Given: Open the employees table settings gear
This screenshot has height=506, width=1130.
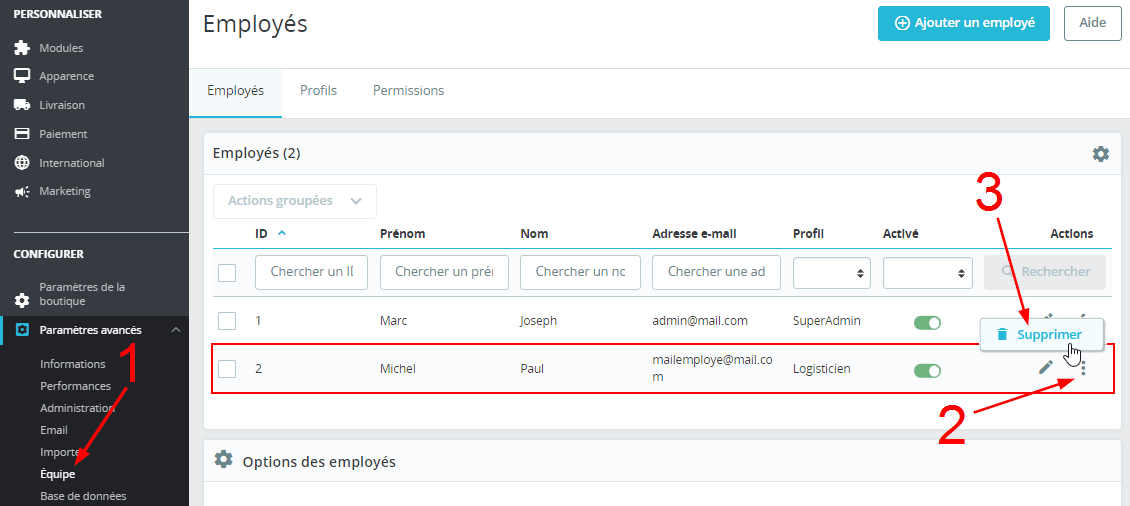Looking at the screenshot, I should click(x=1100, y=154).
